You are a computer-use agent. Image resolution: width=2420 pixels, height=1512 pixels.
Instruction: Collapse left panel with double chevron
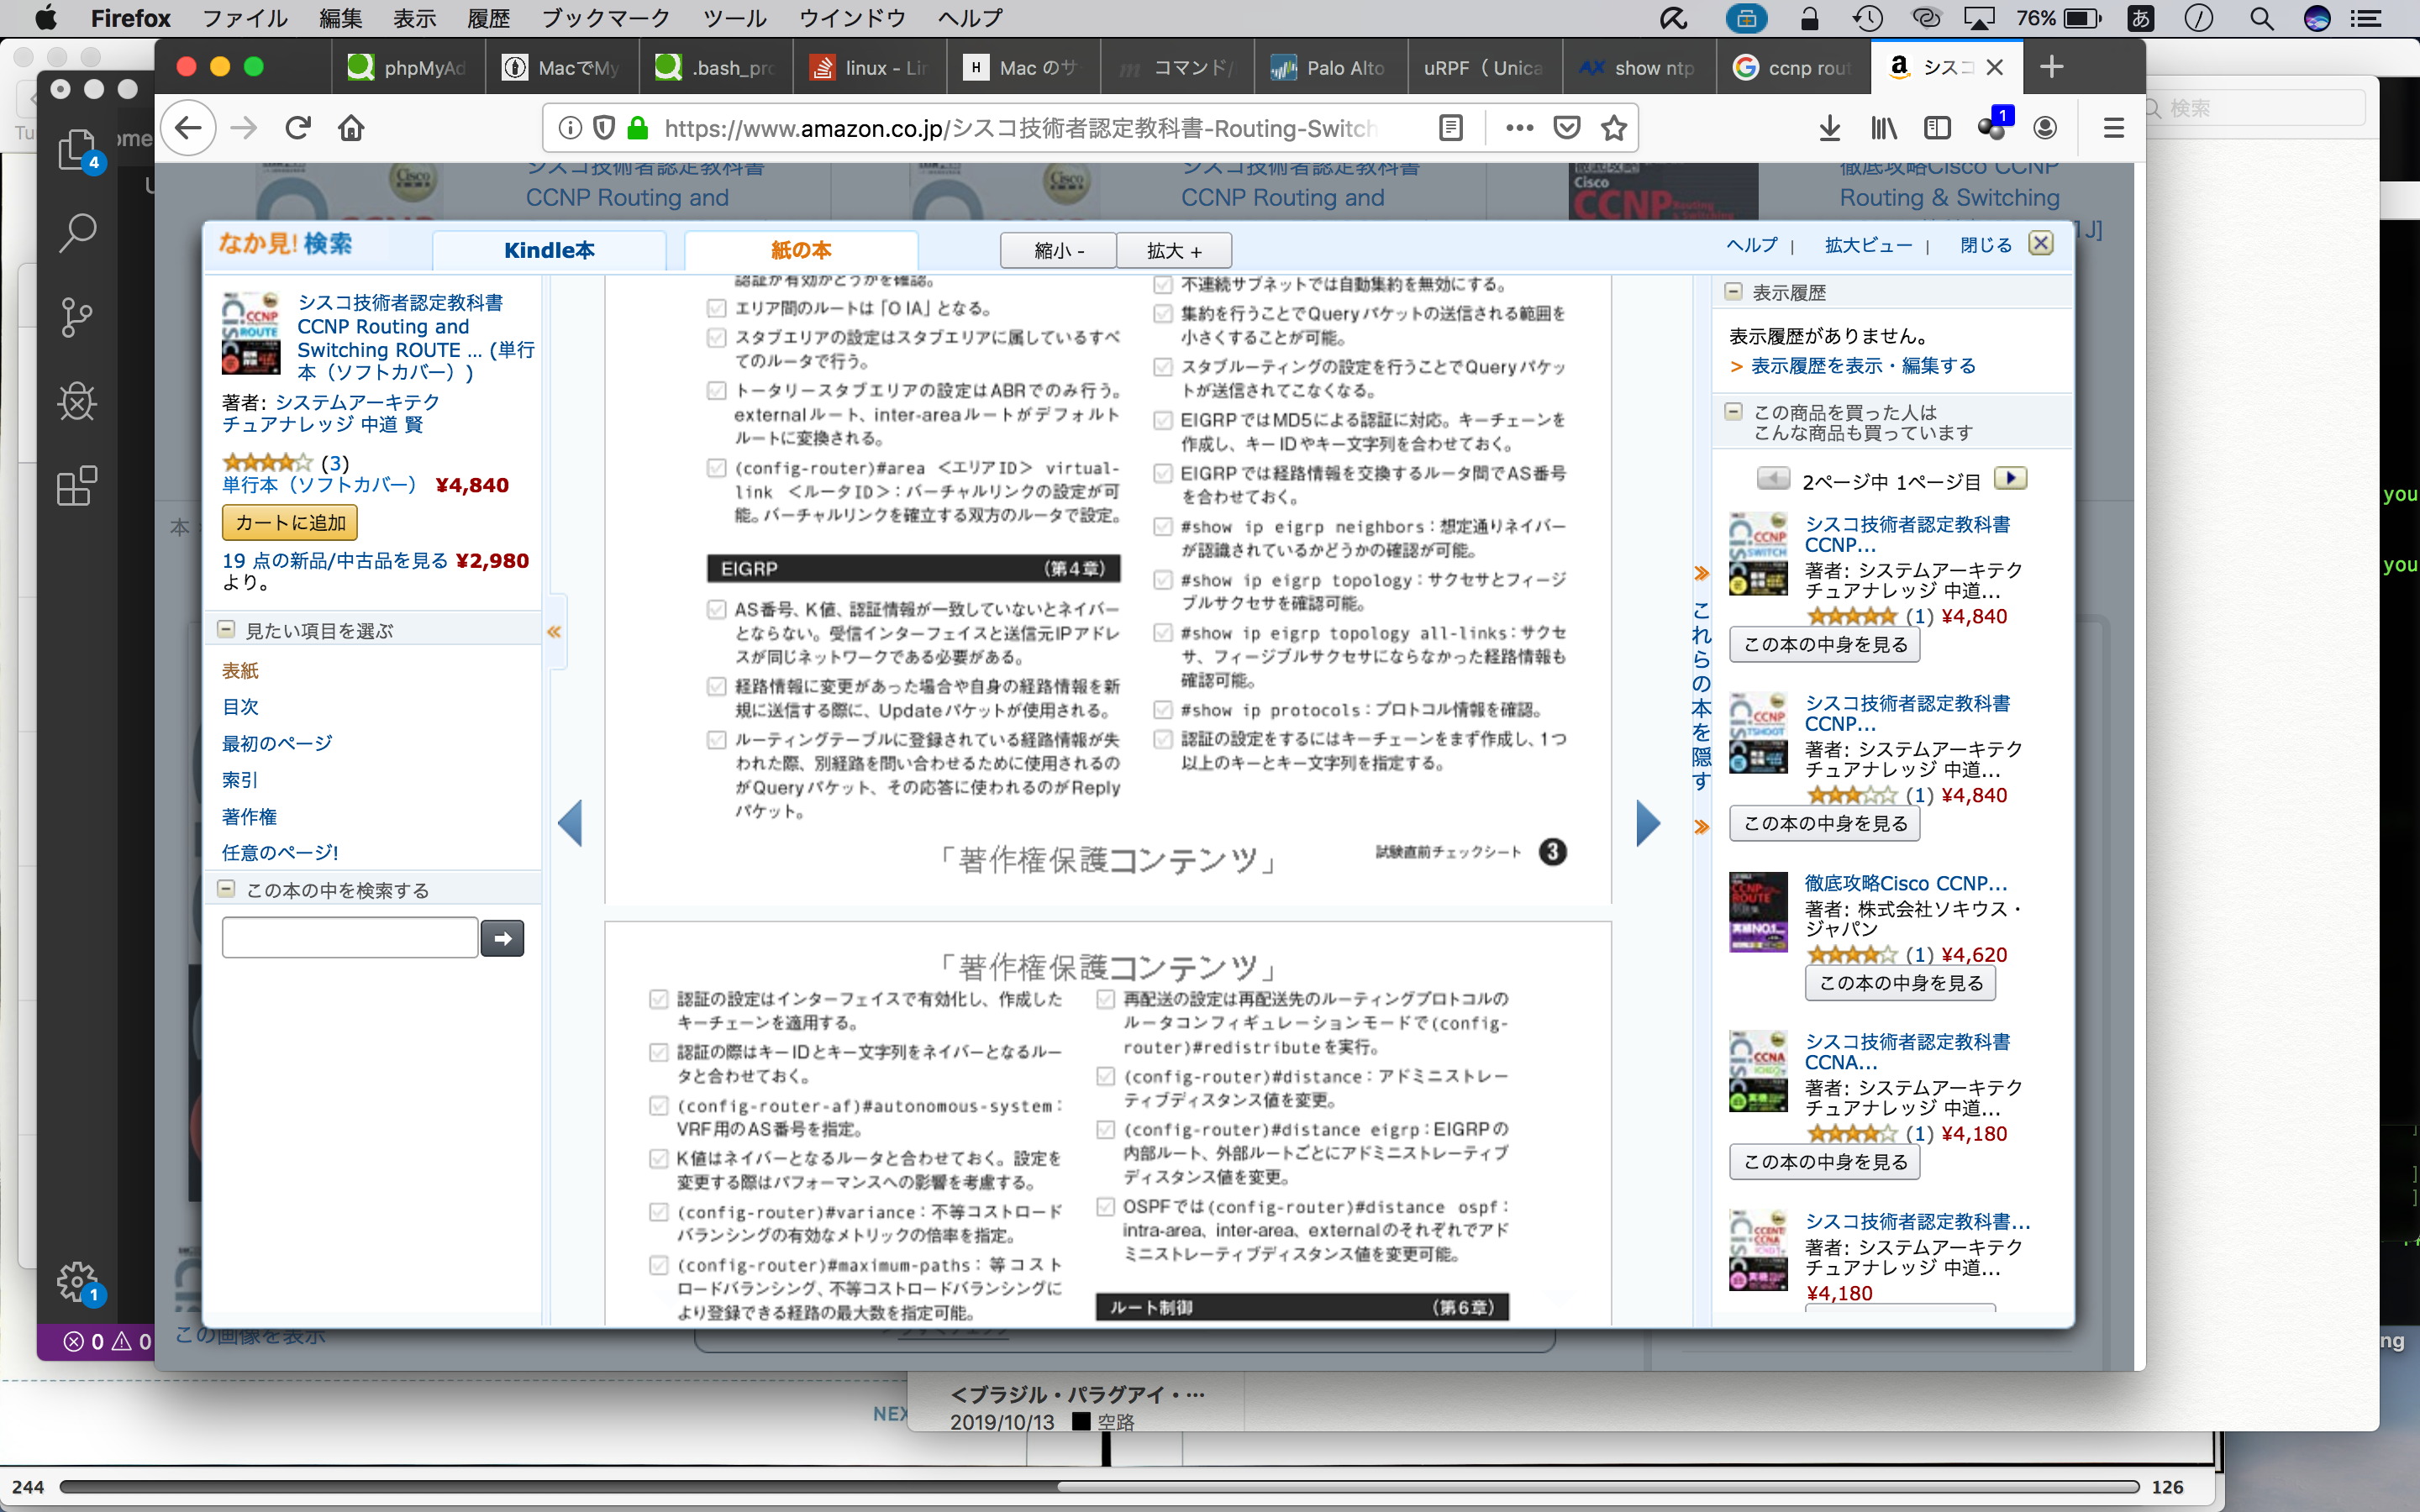[x=554, y=632]
